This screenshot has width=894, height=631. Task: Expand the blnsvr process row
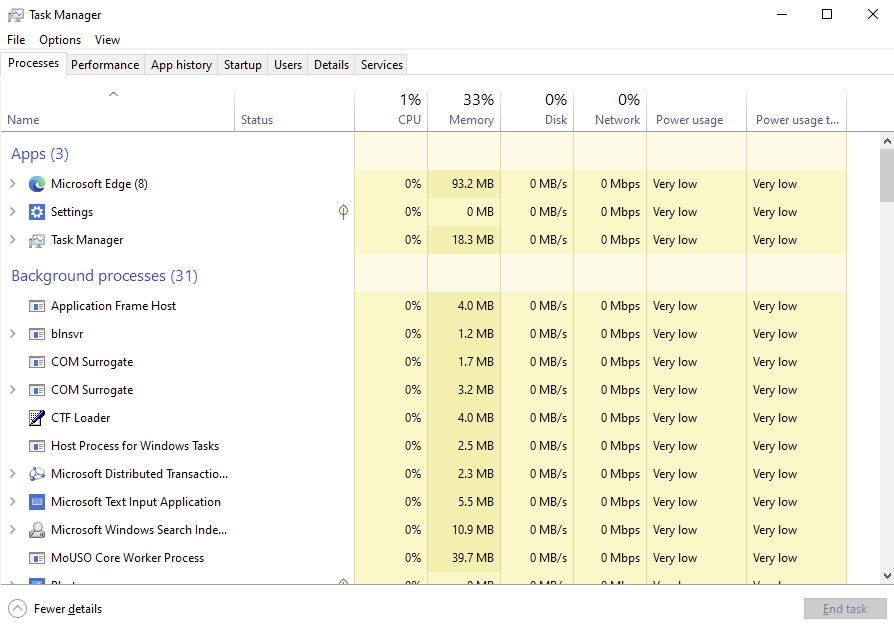coord(13,333)
